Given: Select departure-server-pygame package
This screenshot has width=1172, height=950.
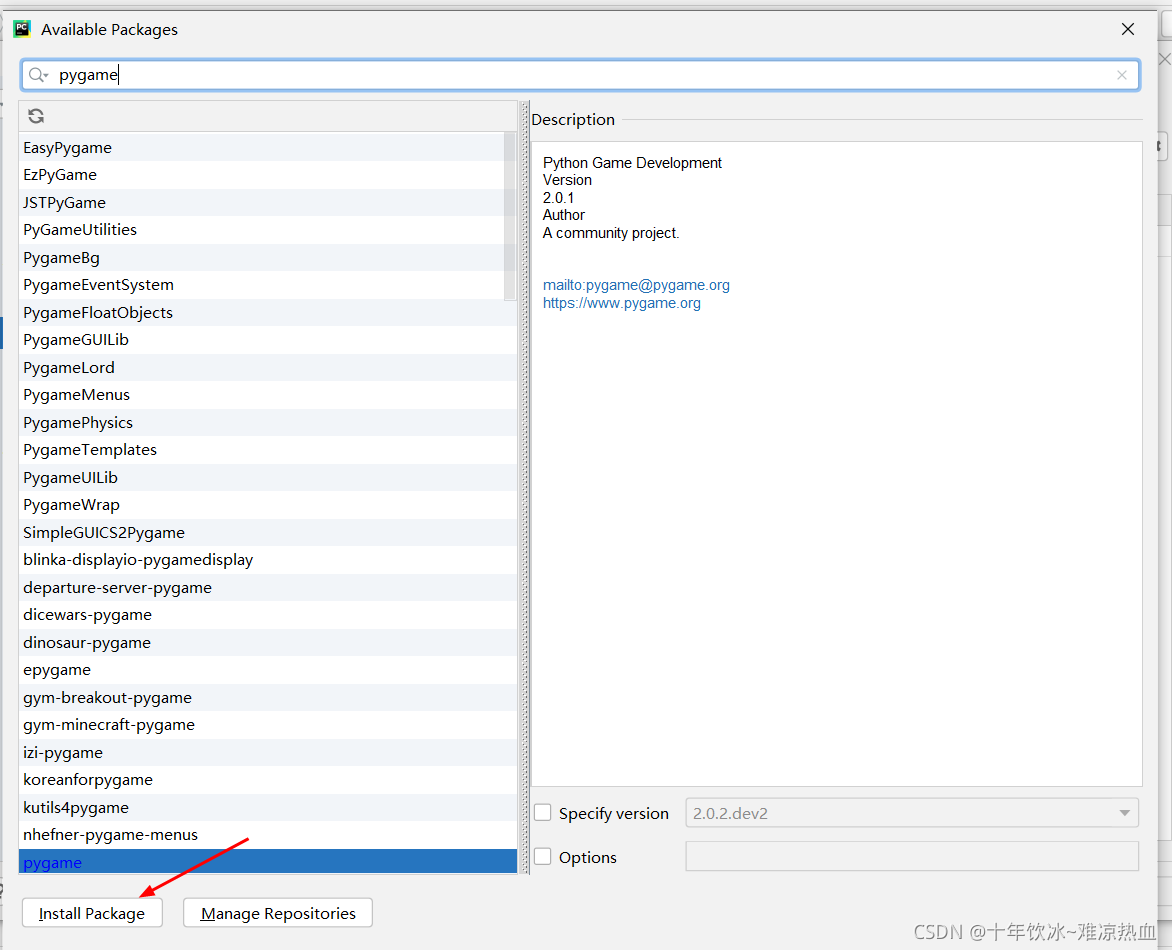Looking at the screenshot, I should pos(268,587).
